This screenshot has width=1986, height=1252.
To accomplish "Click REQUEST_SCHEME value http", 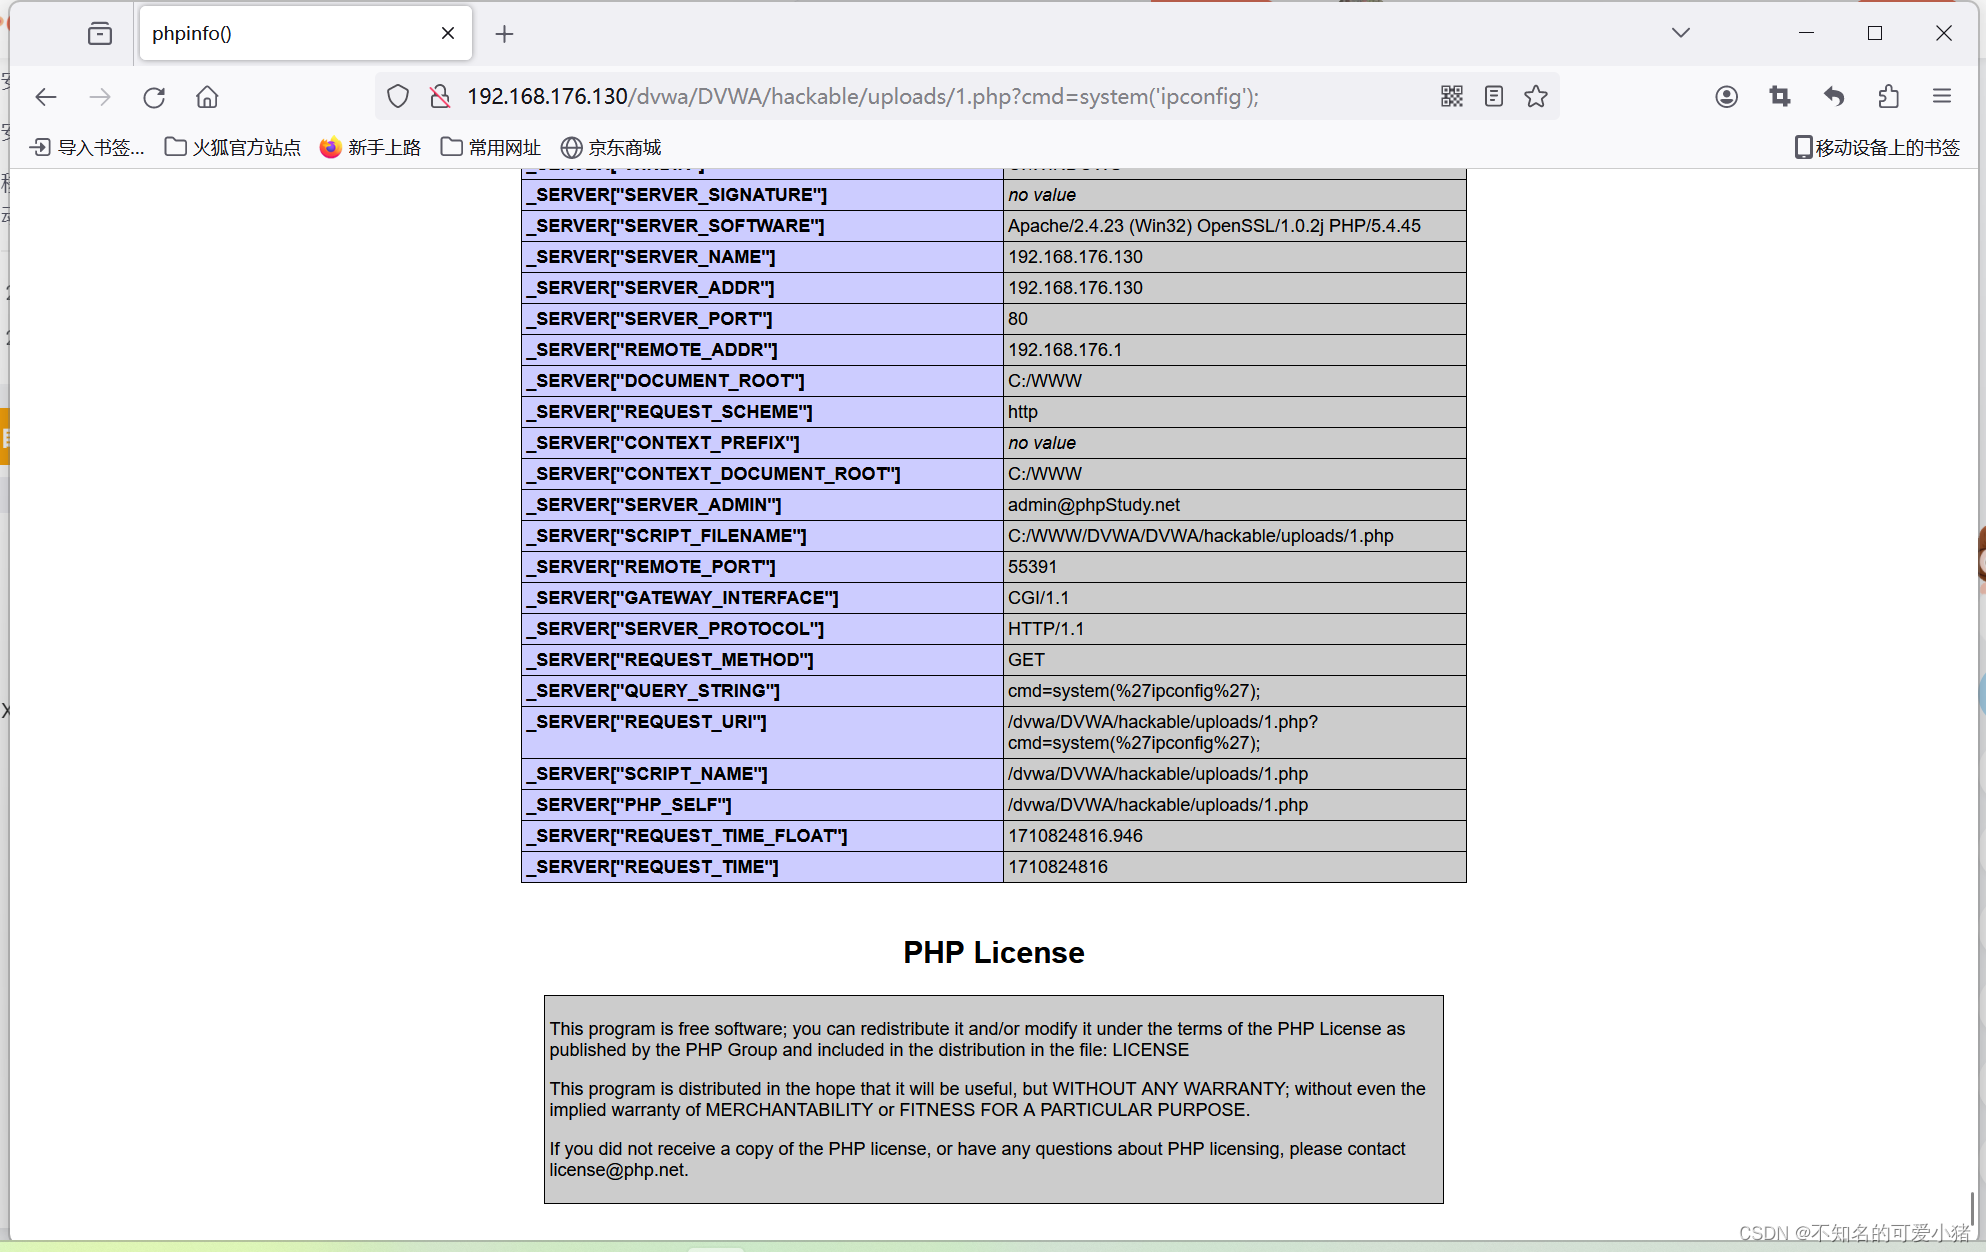I will [x=1023, y=412].
